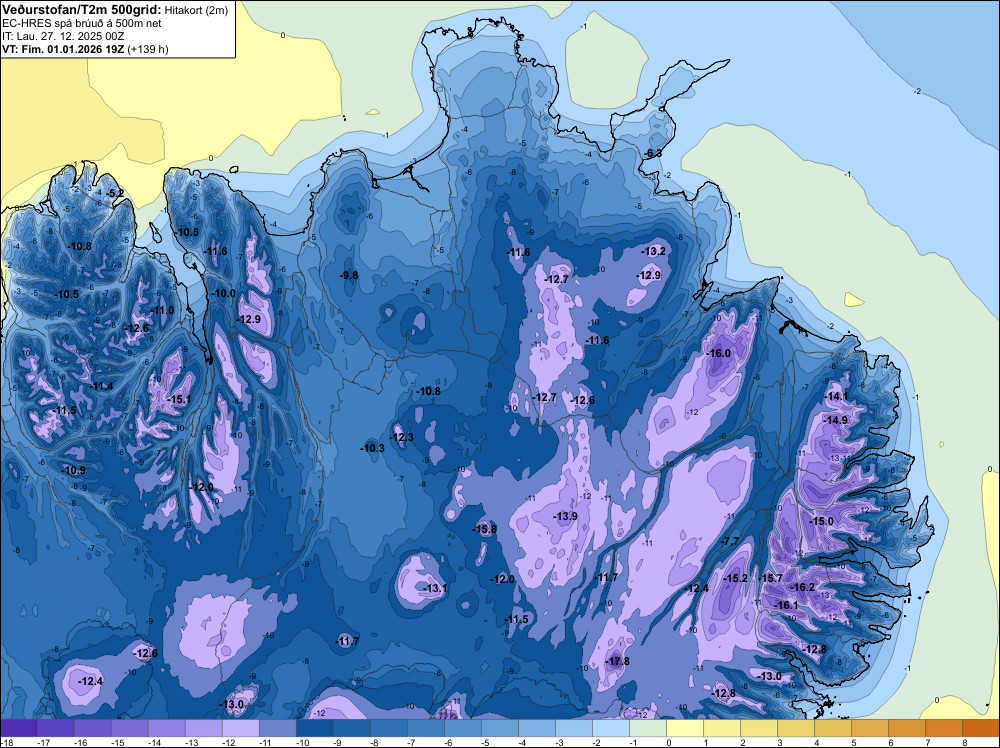
Task: Click the -15.2 temperature value
Action: [x=735, y=578]
